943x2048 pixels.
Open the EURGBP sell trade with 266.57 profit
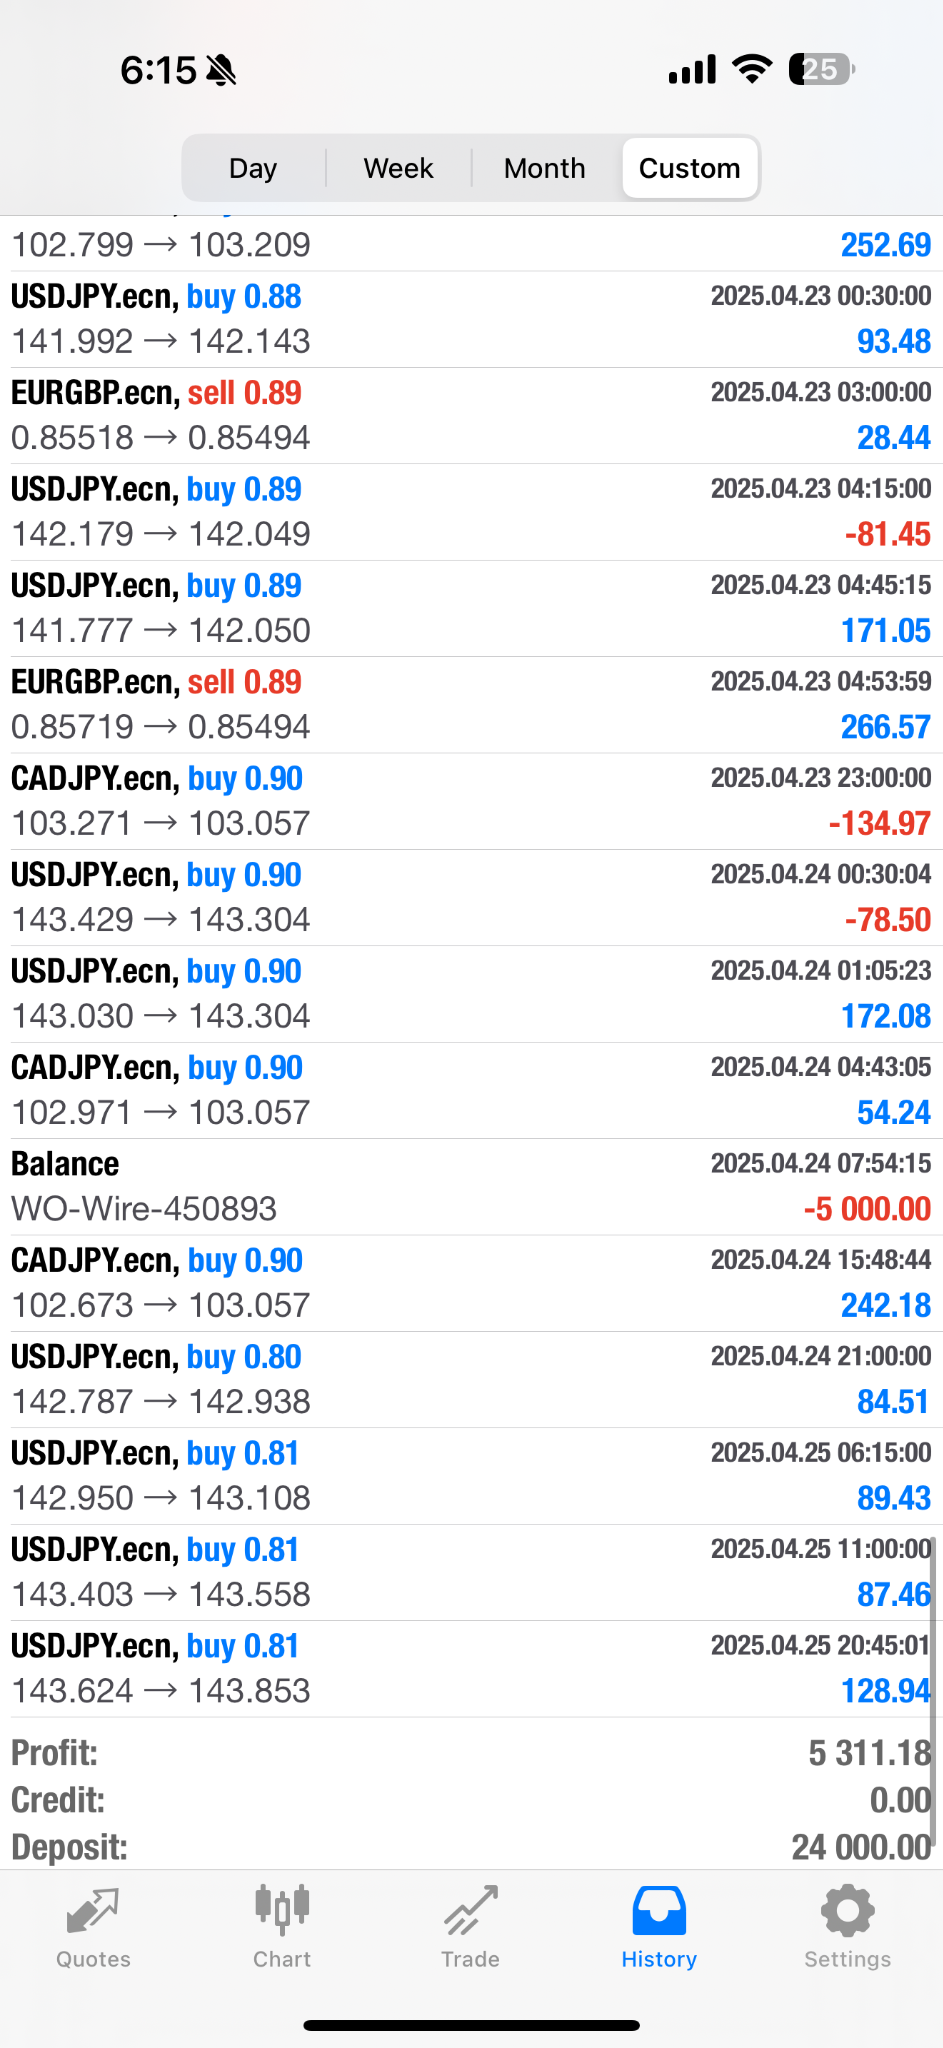[471, 705]
